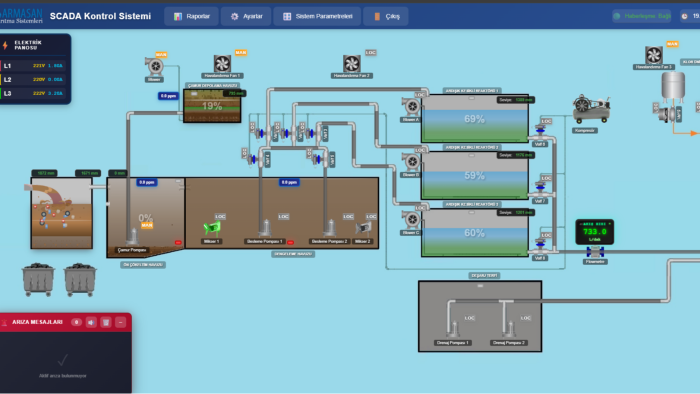Click the green Mikser 1 icon
700x394 pixels.
point(212,228)
